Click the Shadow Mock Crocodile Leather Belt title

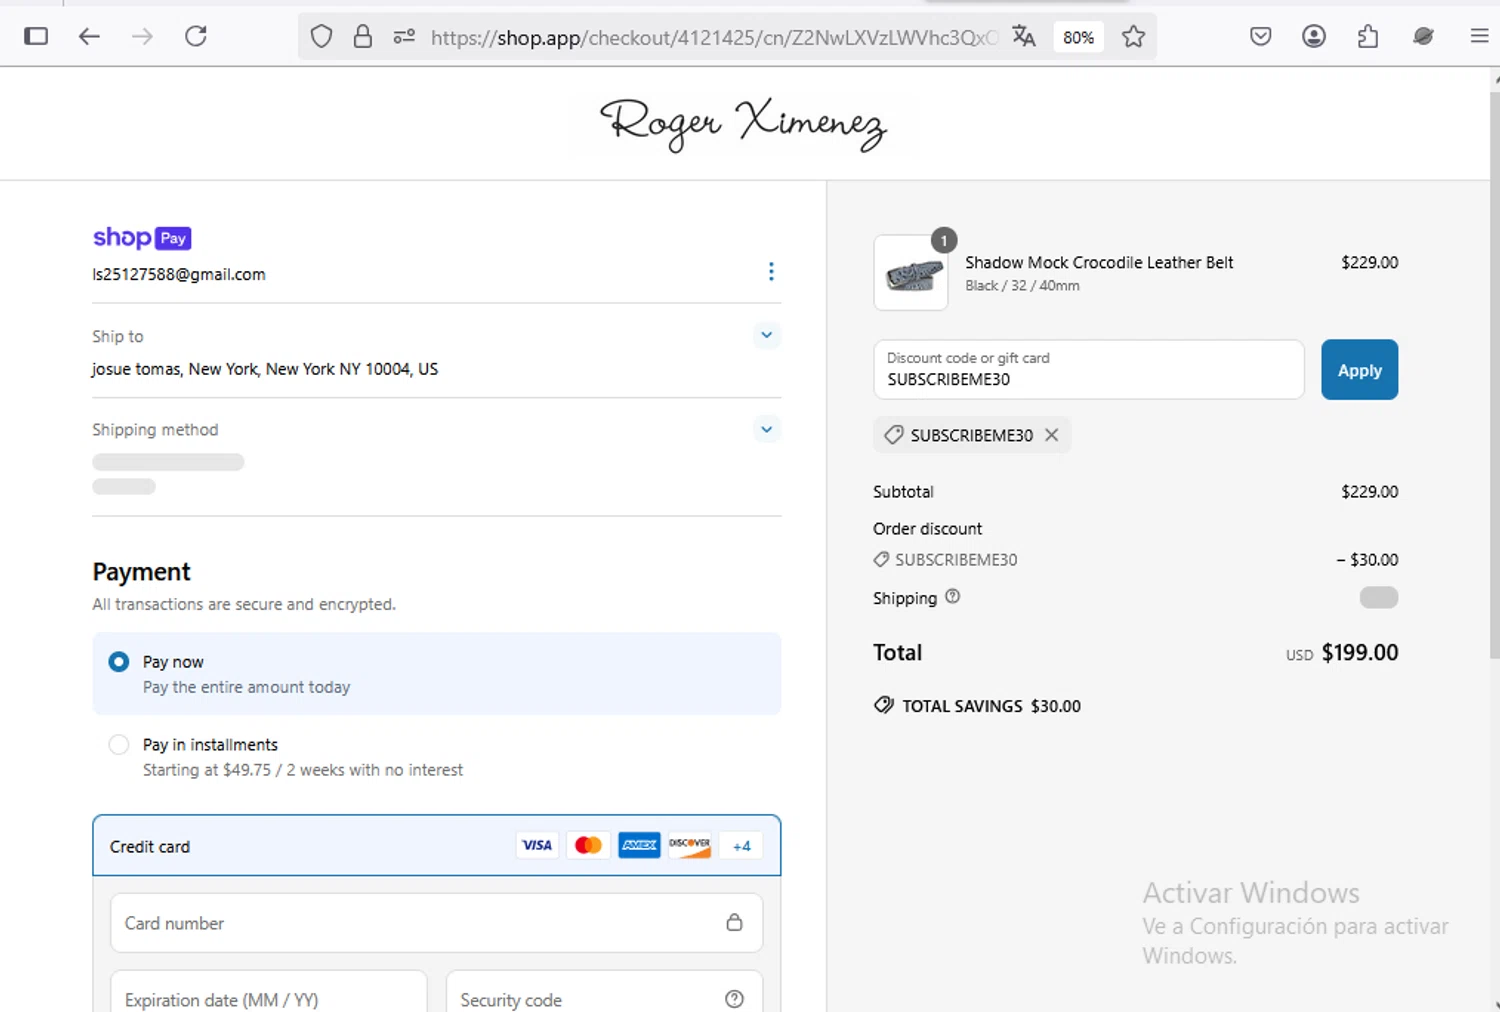tap(1099, 262)
